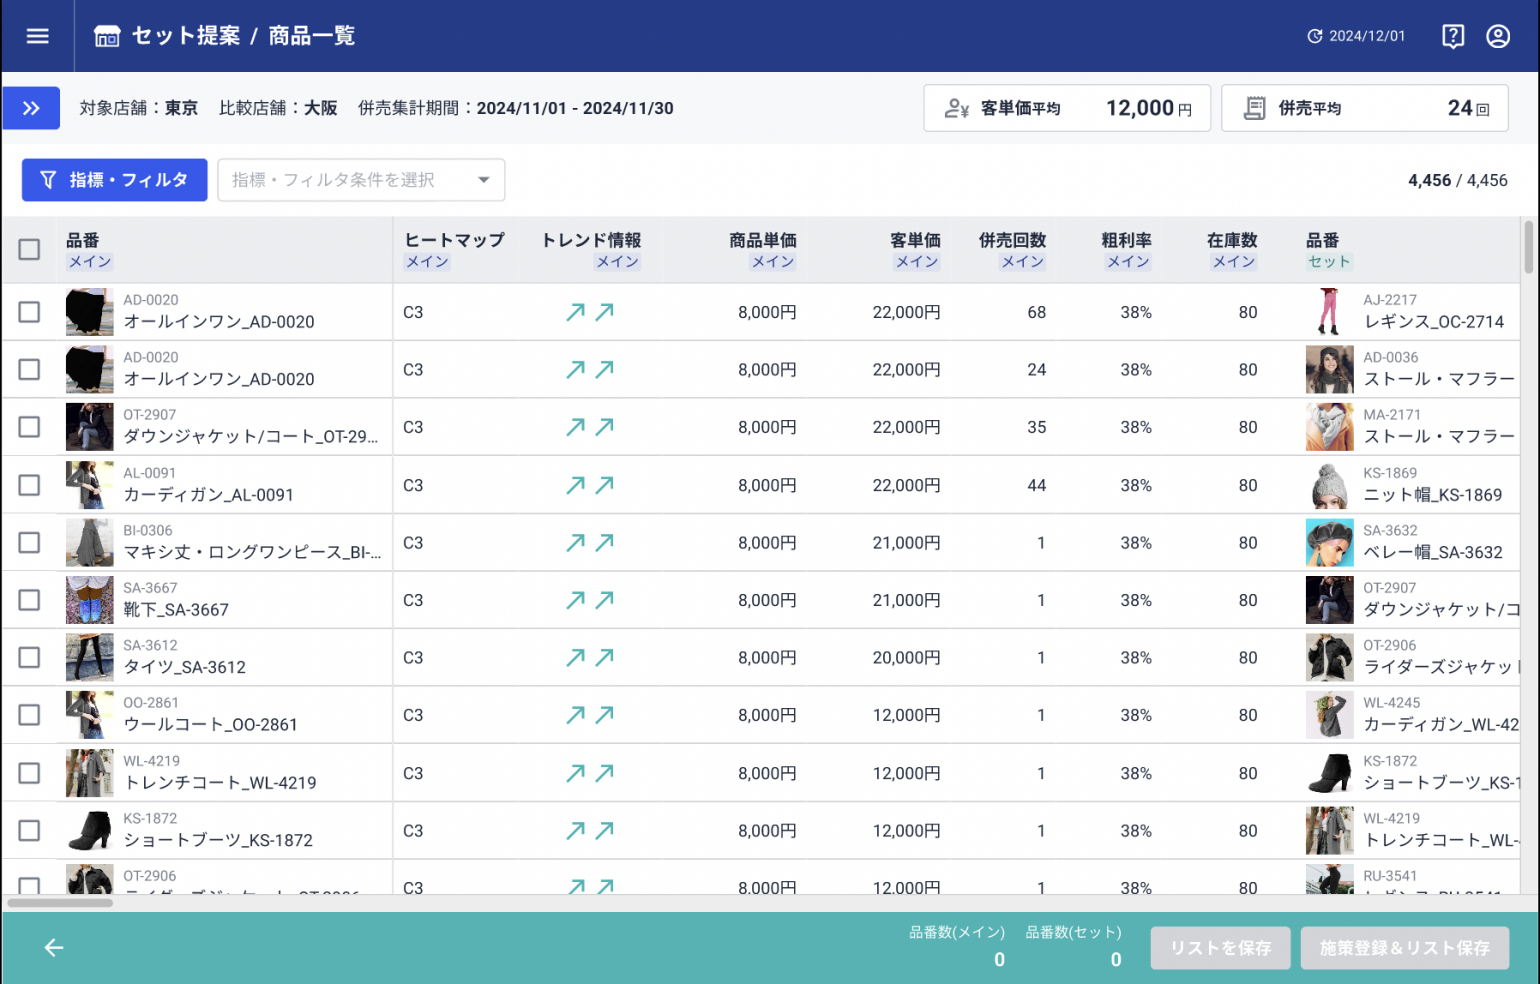
Task: Click the 粗利率 column header
Action: [x=1126, y=240]
